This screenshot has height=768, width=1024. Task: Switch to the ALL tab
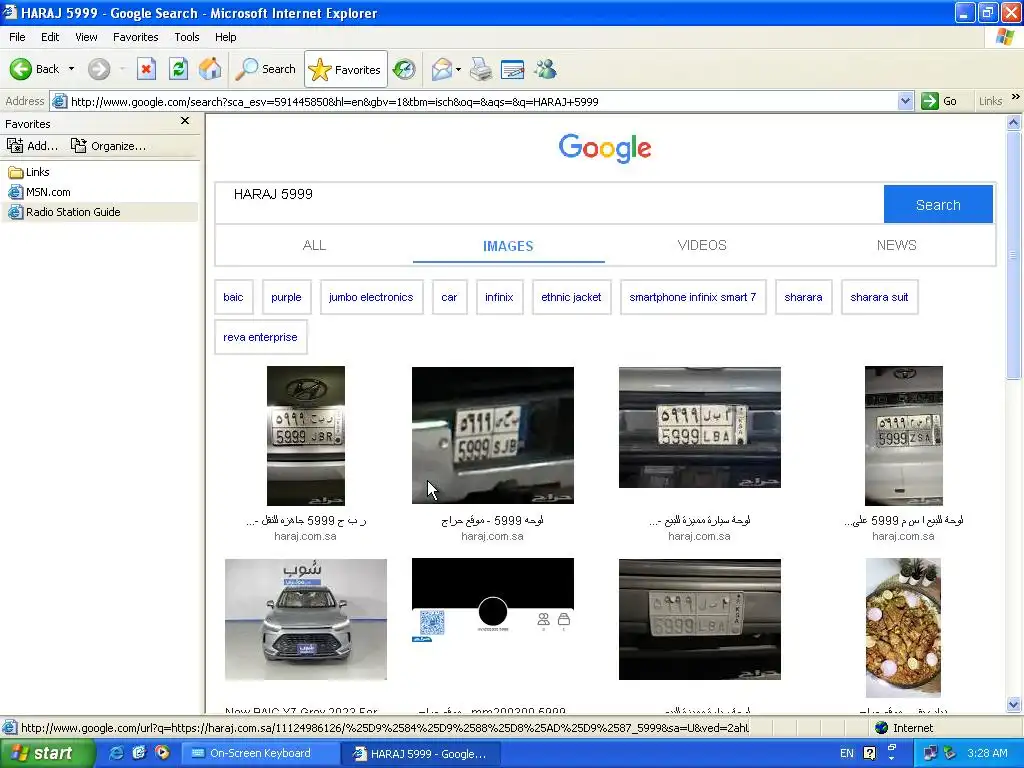(314, 246)
